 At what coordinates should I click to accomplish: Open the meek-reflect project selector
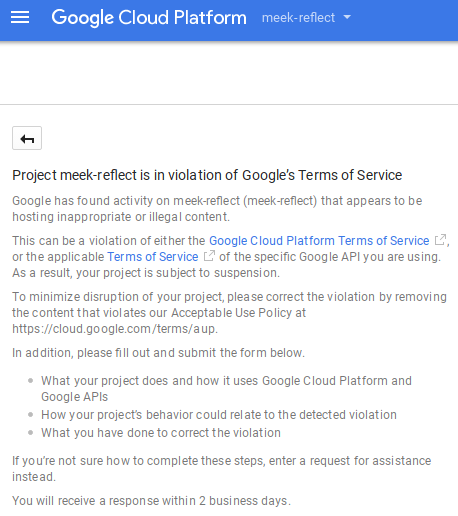click(x=306, y=17)
